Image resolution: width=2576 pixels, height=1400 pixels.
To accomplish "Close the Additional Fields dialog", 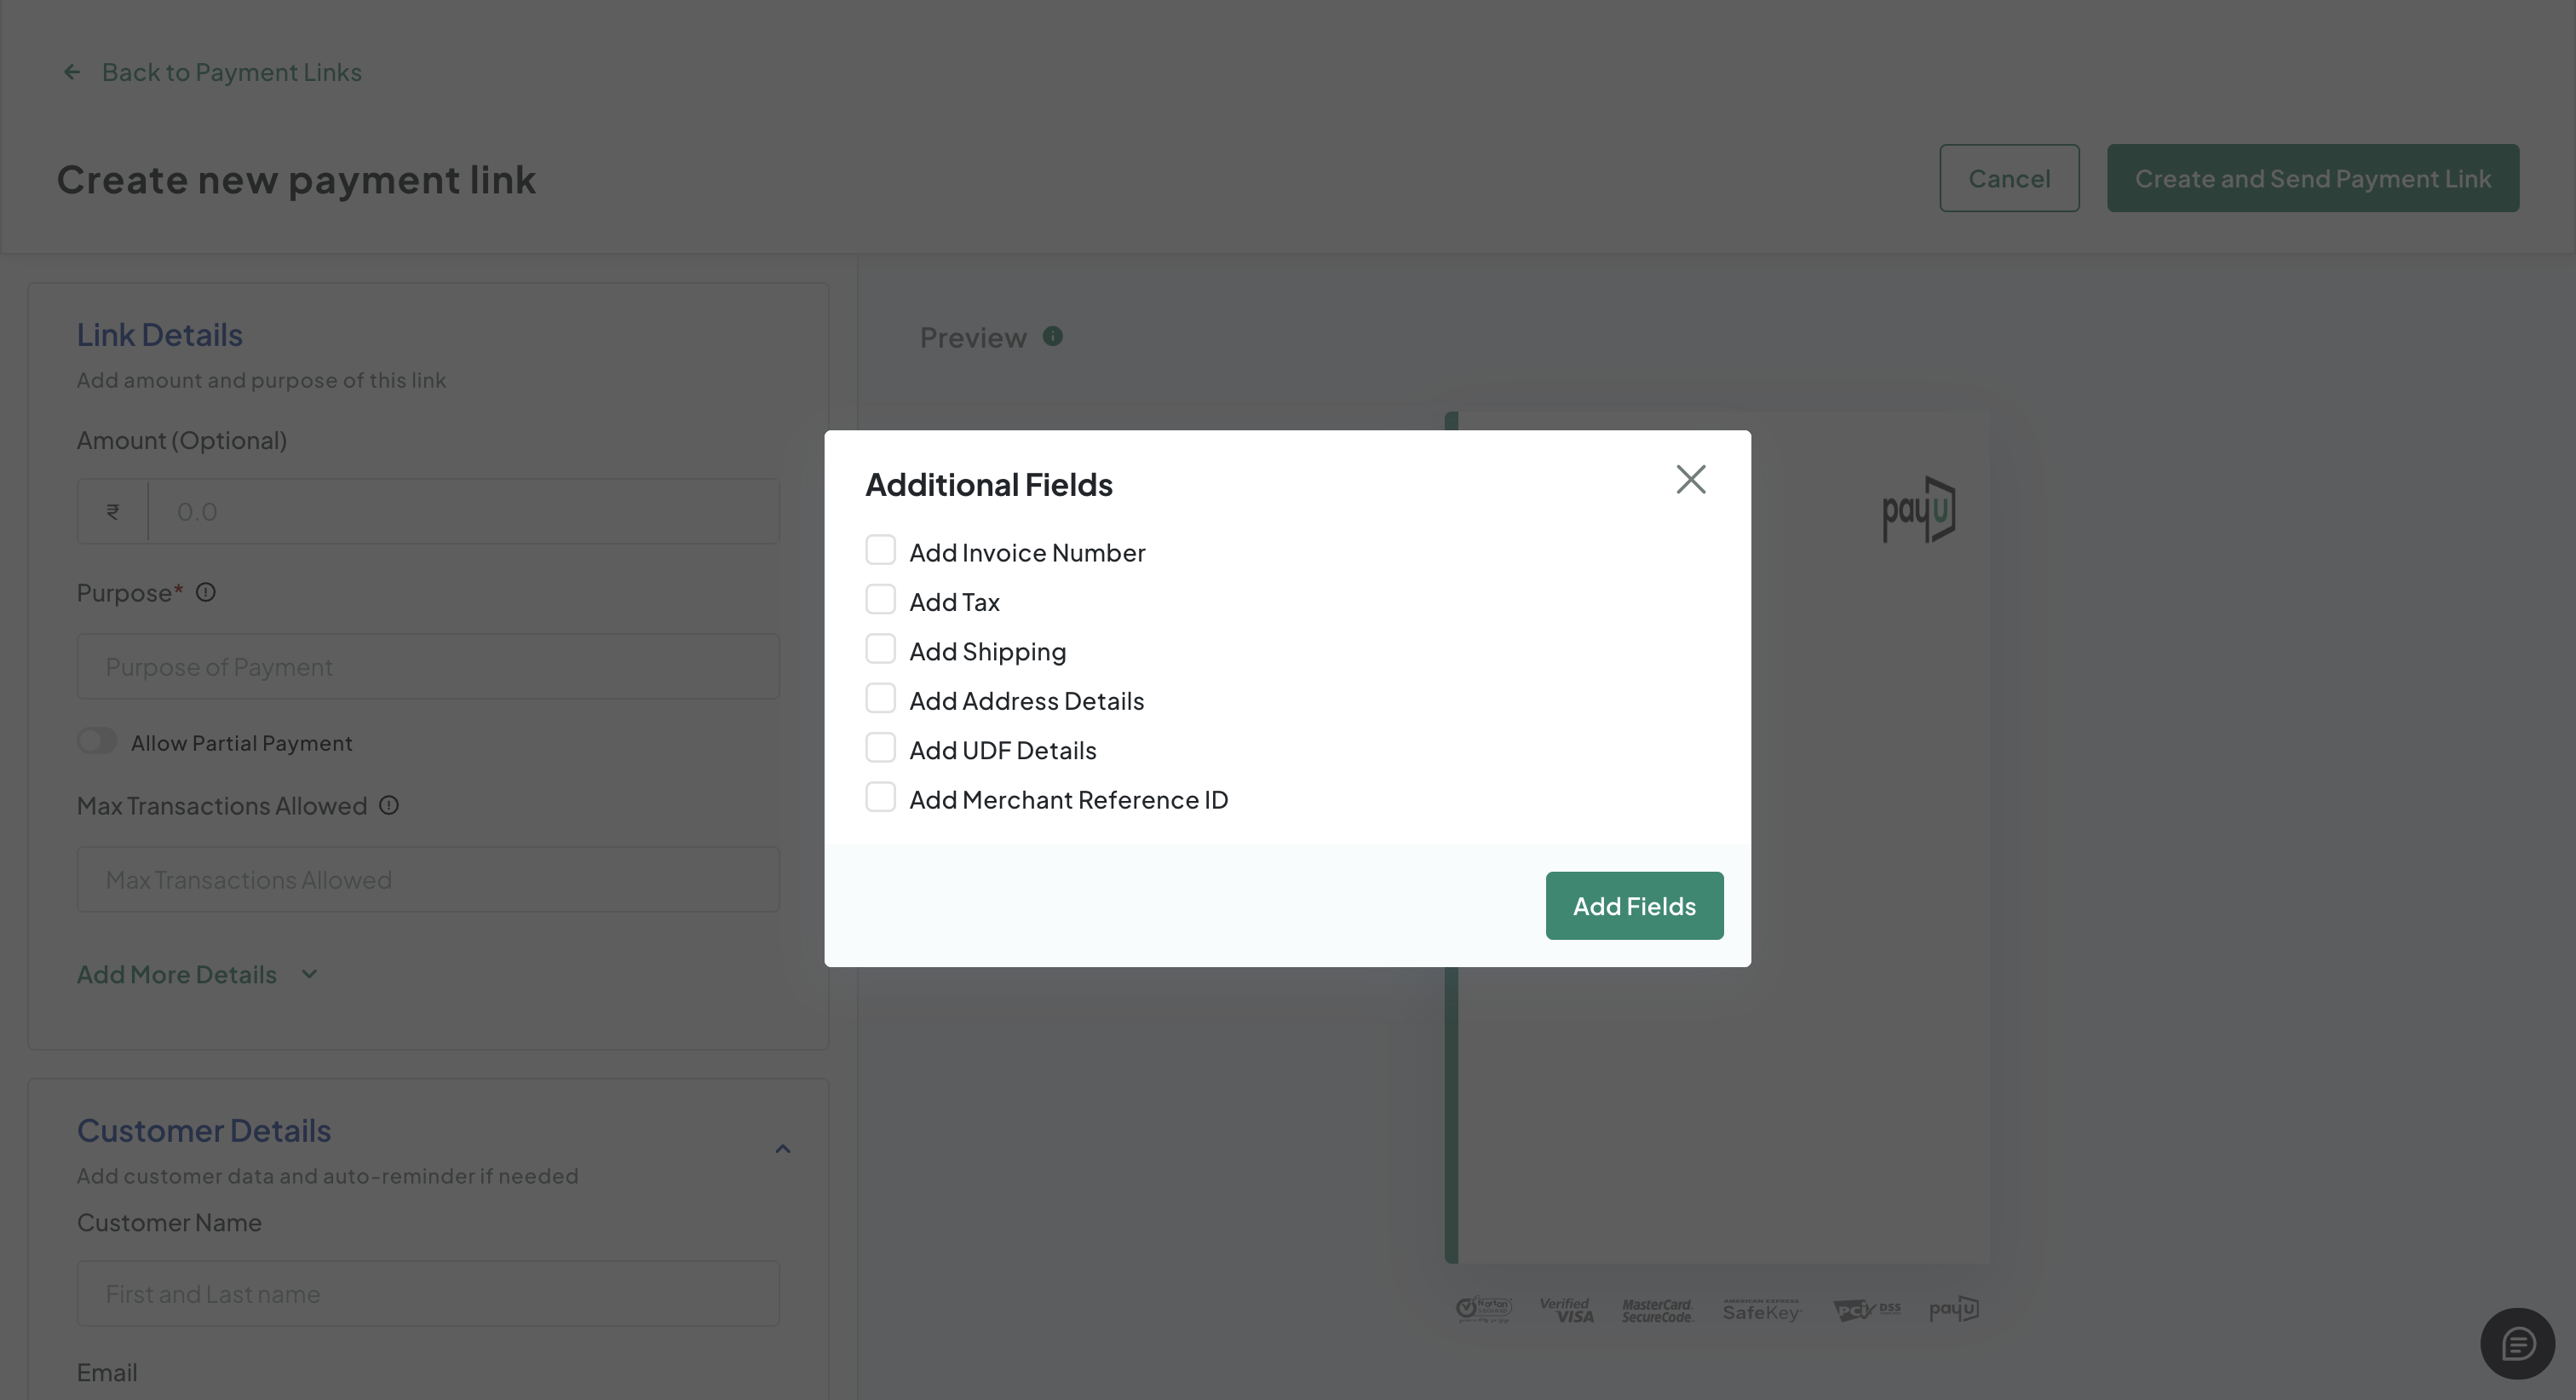I will click(x=1691, y=479).
